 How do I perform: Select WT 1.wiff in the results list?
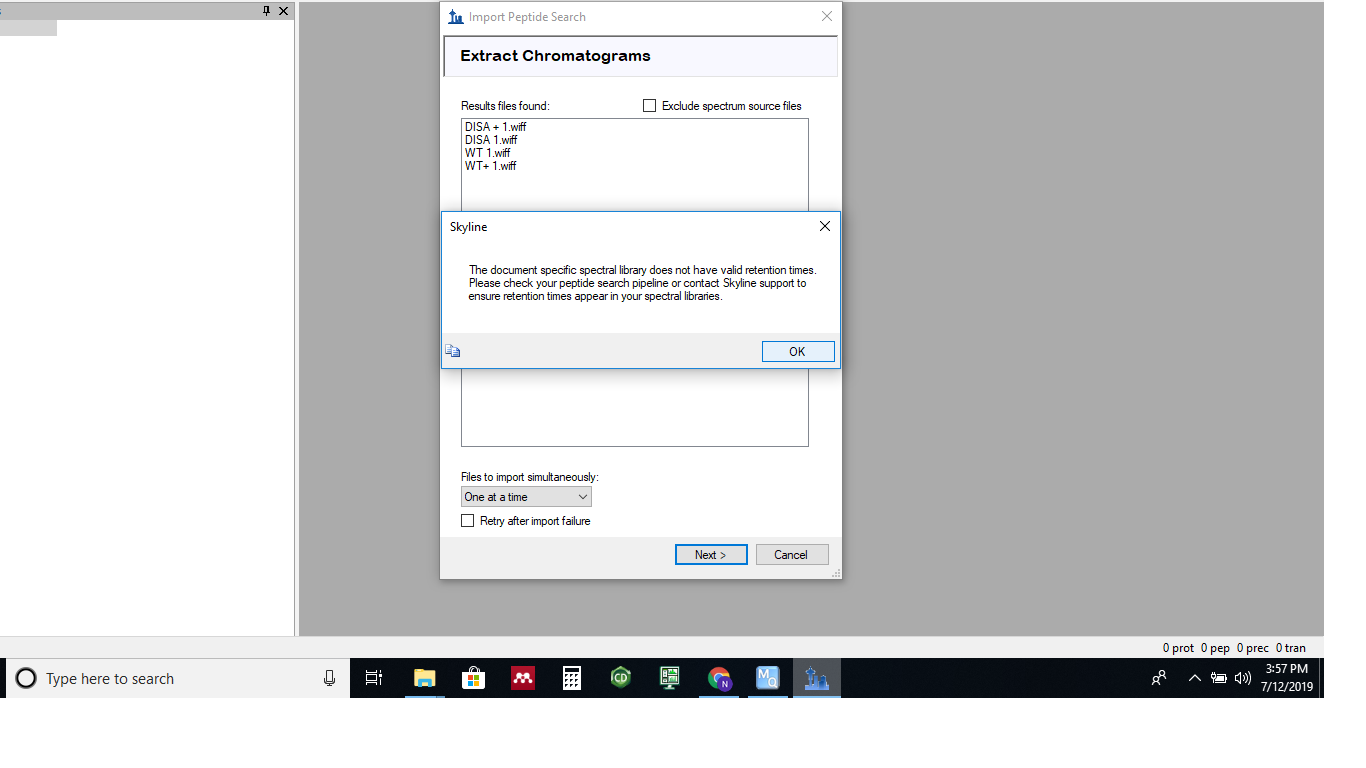(488, 153)
